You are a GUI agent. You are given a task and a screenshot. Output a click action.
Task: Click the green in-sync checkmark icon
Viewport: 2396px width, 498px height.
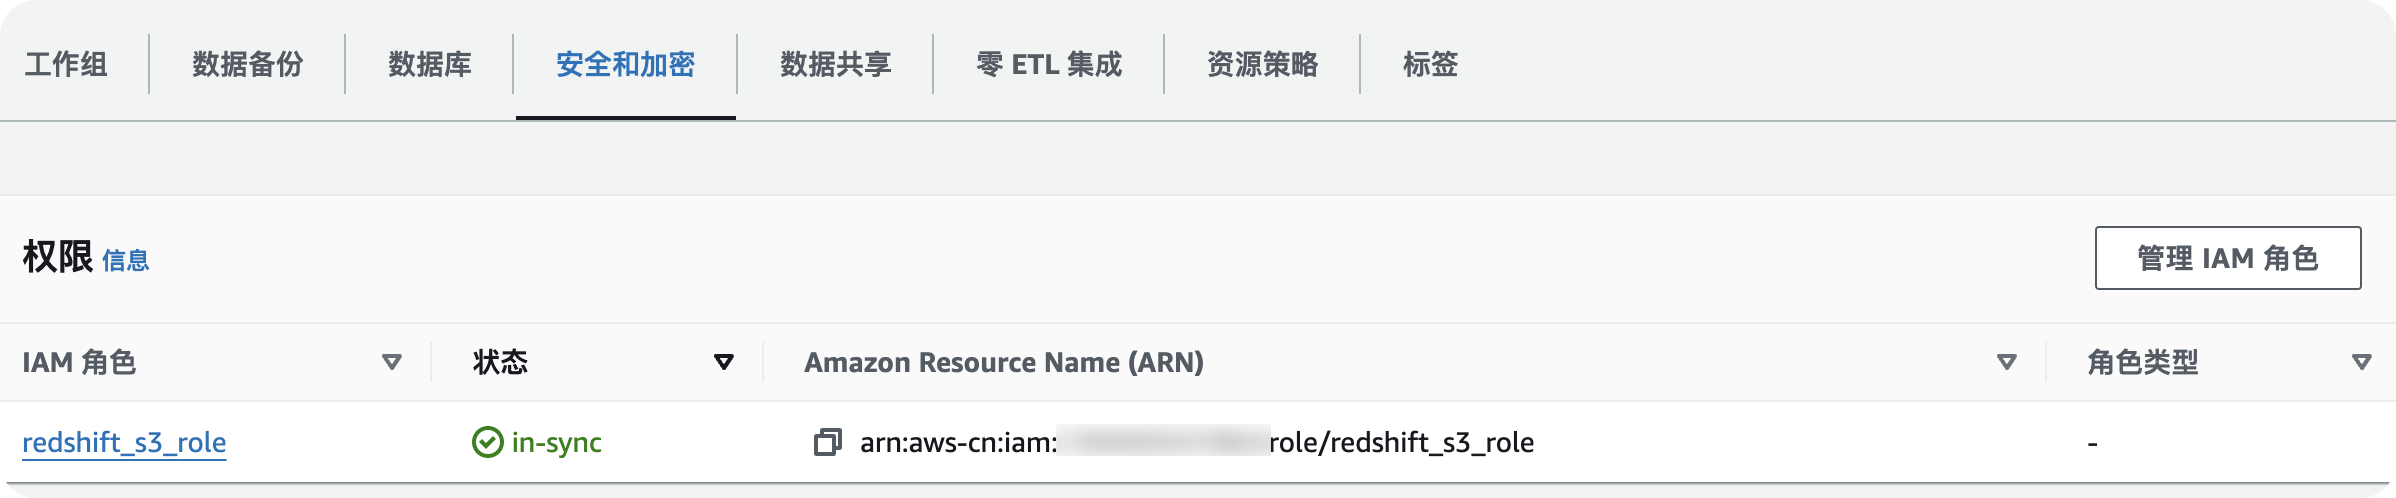click(487, 442)
